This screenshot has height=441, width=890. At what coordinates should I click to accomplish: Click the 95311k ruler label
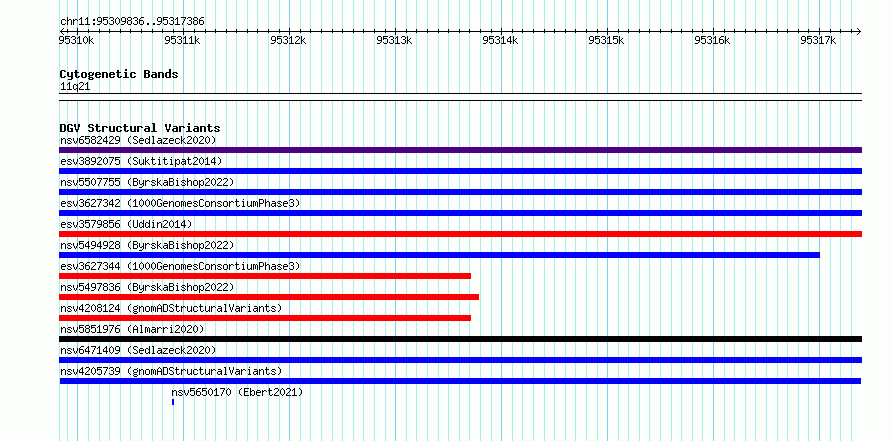point(182,40)
